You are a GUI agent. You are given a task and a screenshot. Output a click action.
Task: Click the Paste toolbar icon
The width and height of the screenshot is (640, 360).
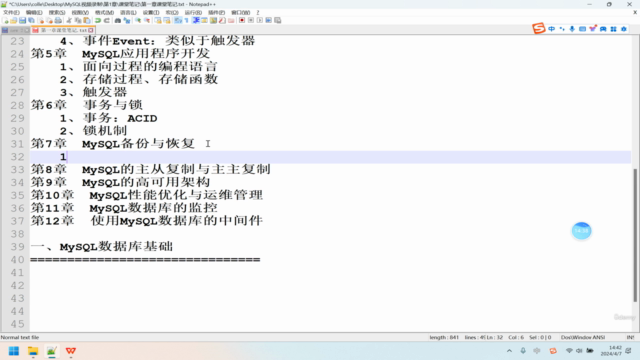[x=87, y=20]
